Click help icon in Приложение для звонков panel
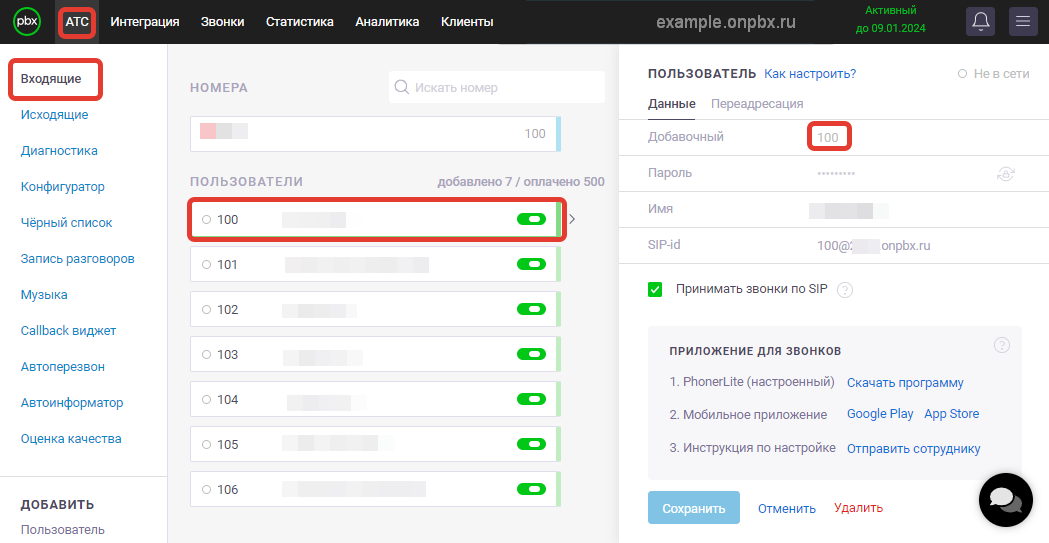This screenshot has width=1049, height=543. 1002,345
